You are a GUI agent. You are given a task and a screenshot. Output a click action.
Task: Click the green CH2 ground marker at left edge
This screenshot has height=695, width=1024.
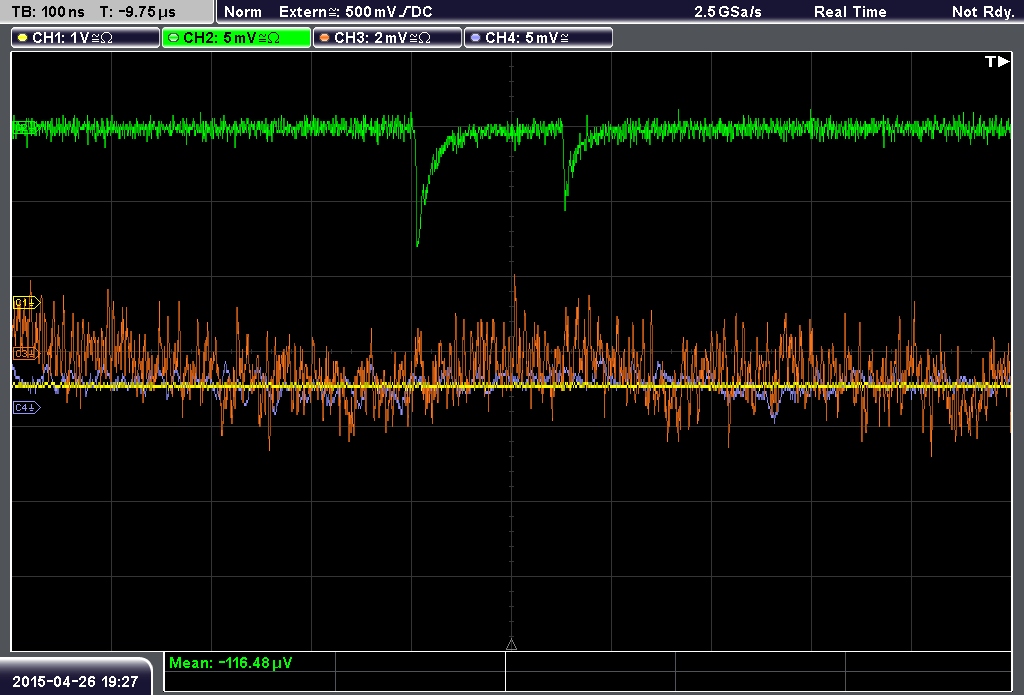[x=25, y=127]
